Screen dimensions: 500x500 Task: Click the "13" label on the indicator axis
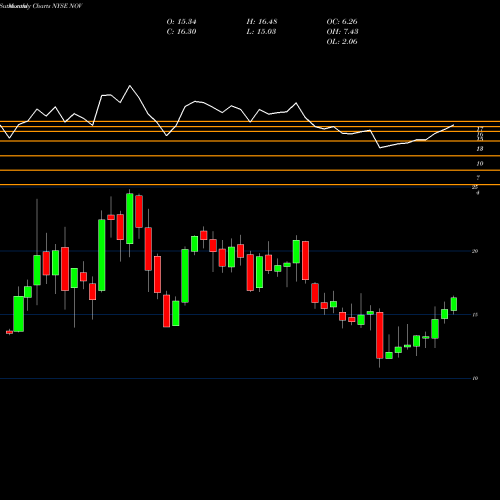[480, 149]
